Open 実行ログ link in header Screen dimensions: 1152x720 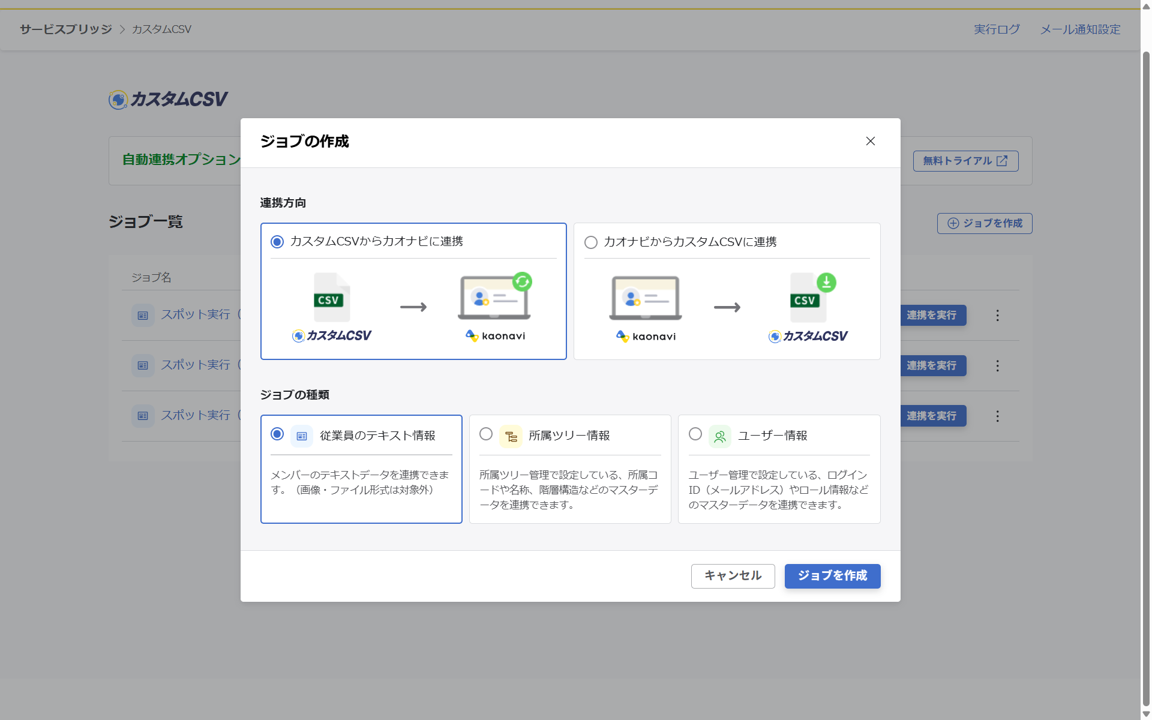pos(996,29)
